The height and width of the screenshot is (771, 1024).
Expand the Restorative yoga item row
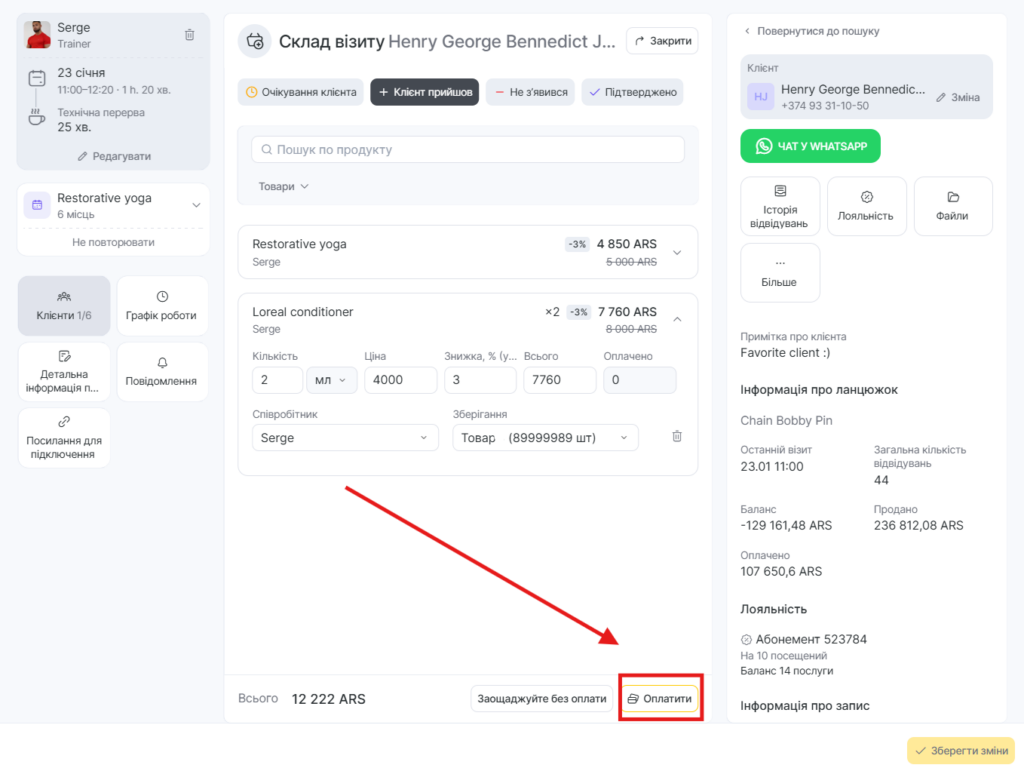coord(677,252)
